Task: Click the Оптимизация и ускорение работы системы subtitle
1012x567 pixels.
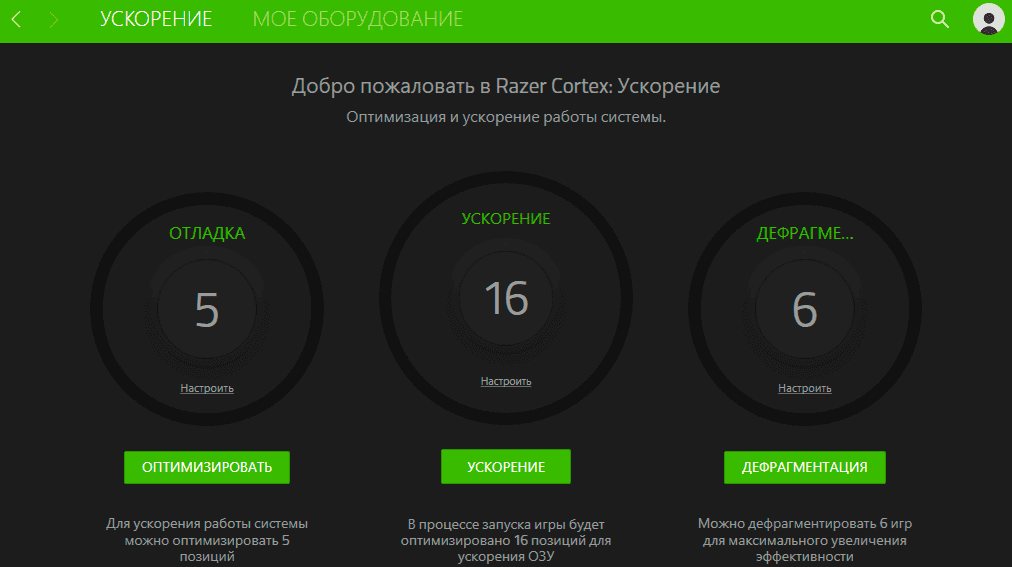Action: 505,117
